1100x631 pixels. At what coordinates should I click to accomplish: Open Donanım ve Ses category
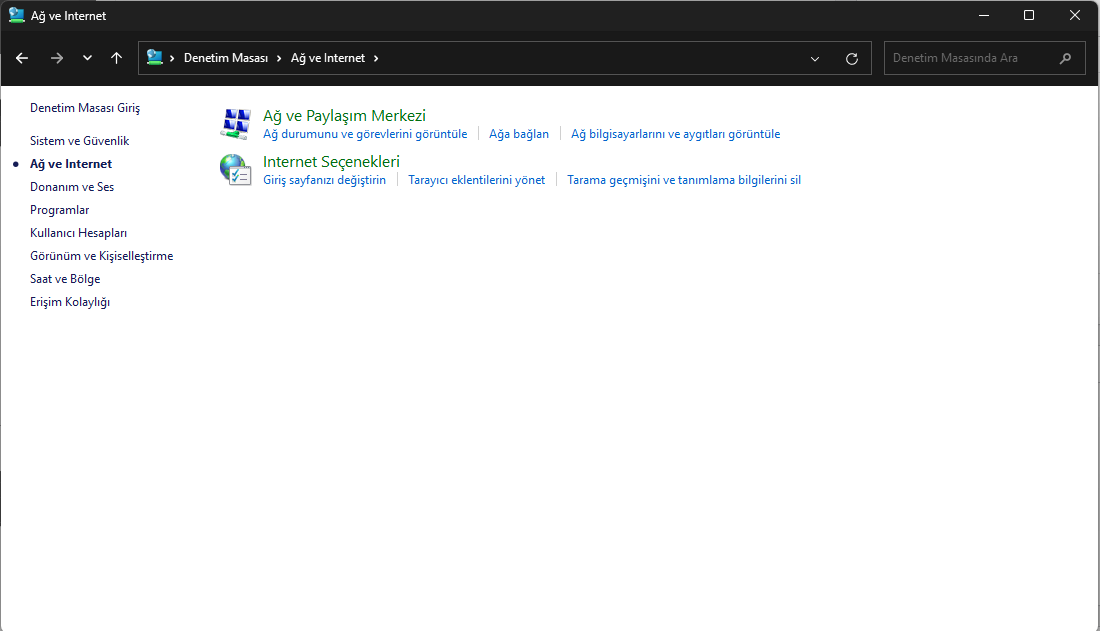click(72, 187)
